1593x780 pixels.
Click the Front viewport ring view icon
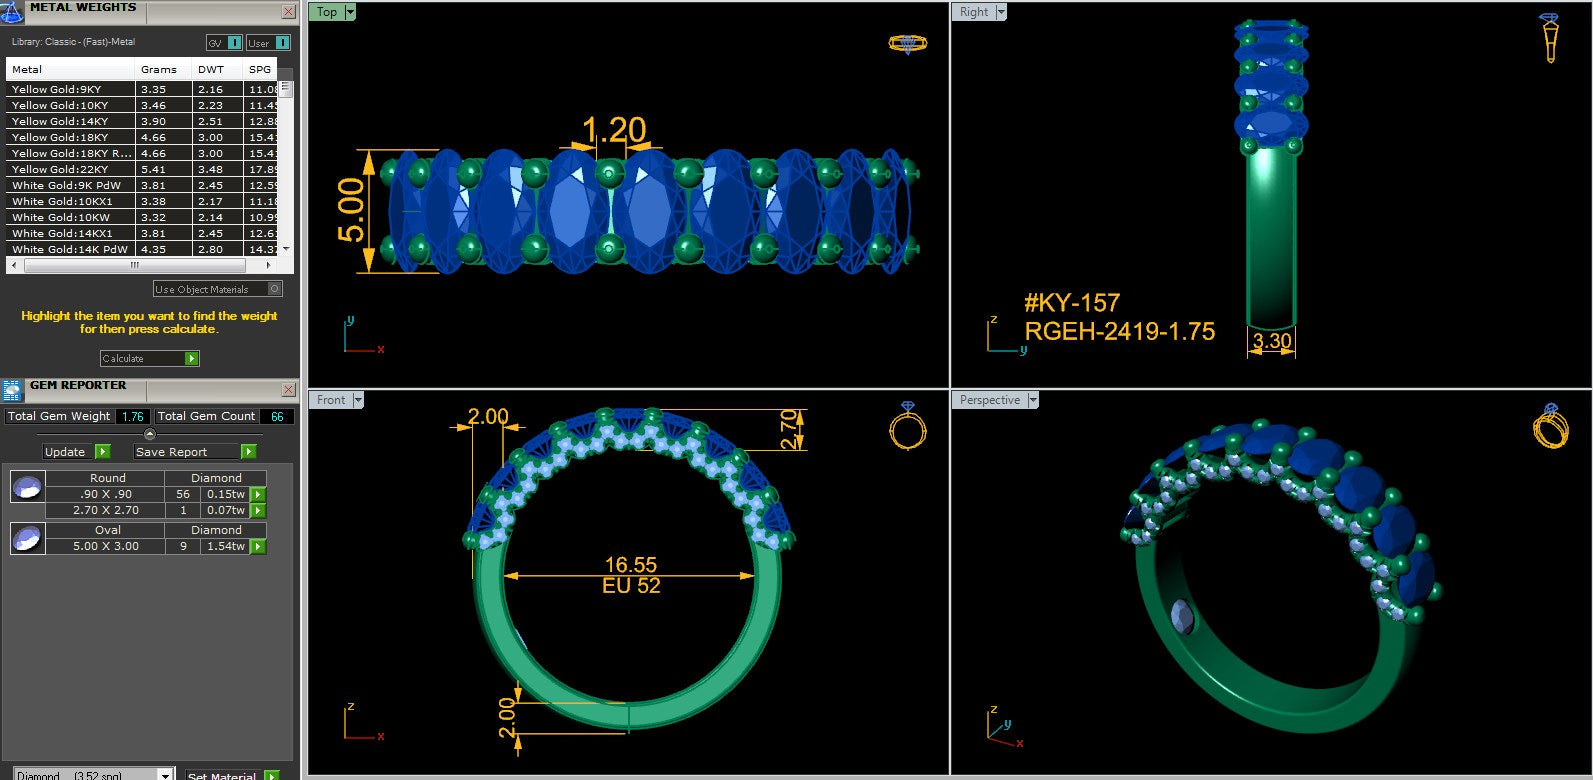point(907,426)
